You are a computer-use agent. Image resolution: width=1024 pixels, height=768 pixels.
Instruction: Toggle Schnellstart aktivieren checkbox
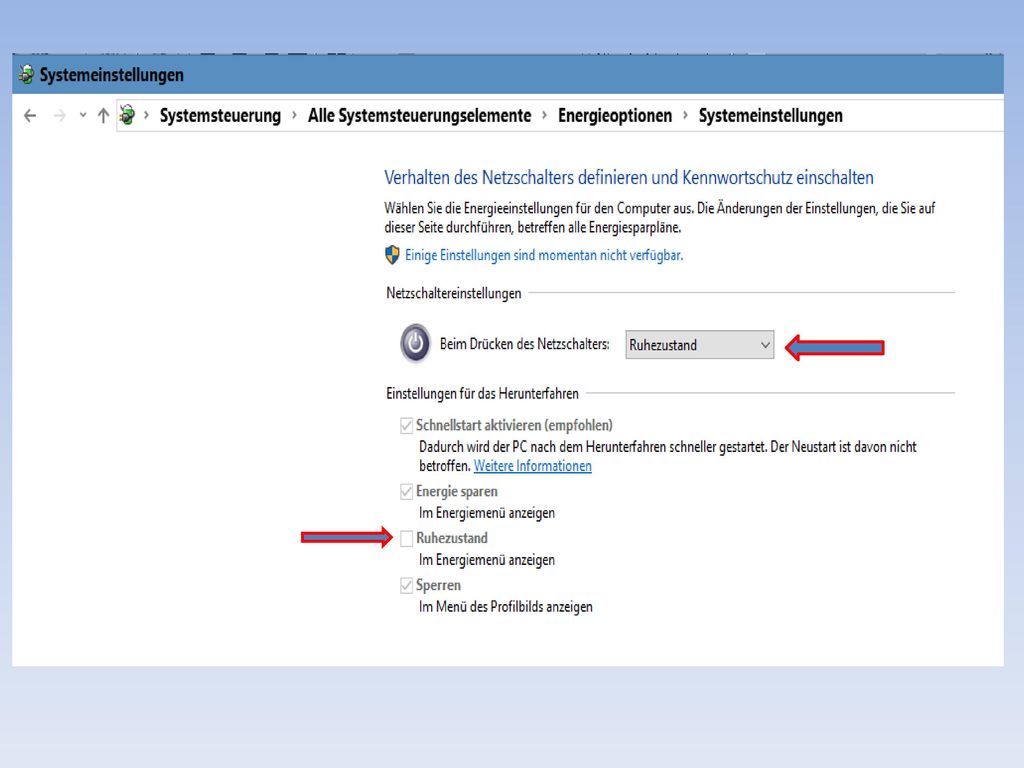pos(406,426)
